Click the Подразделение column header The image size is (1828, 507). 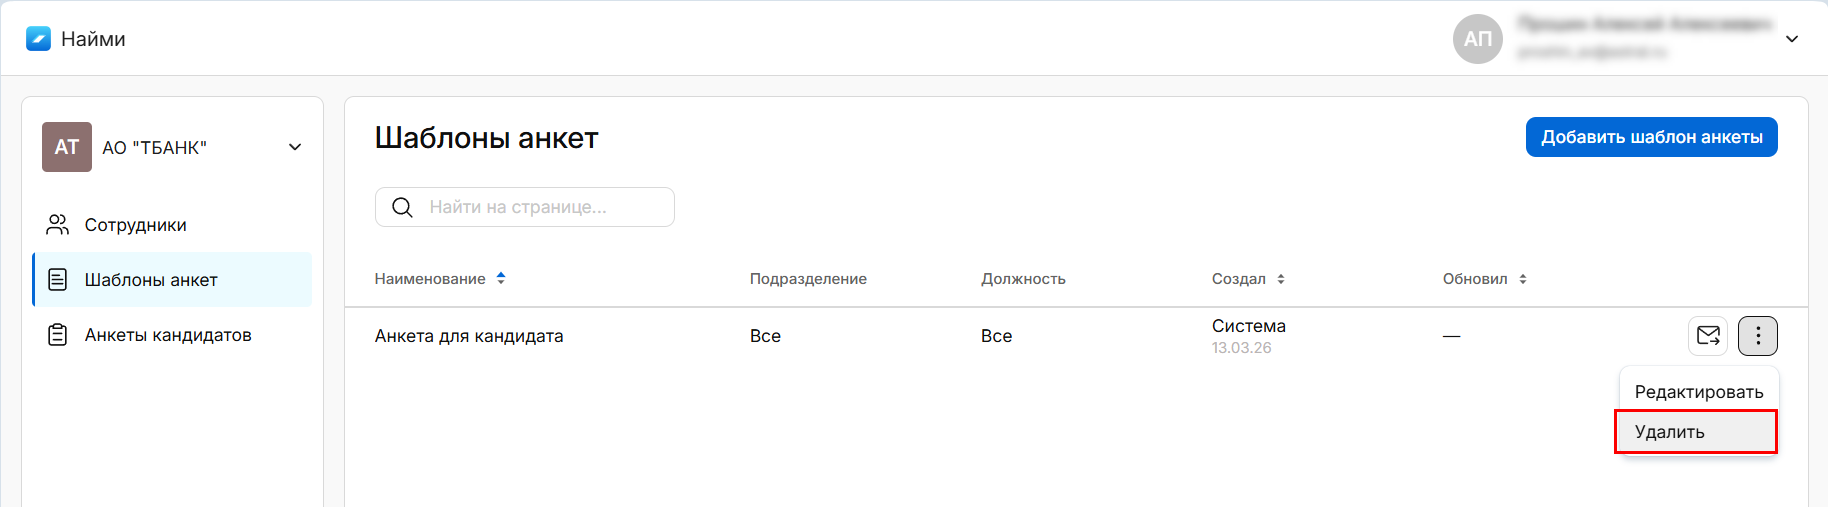[808, 279]
